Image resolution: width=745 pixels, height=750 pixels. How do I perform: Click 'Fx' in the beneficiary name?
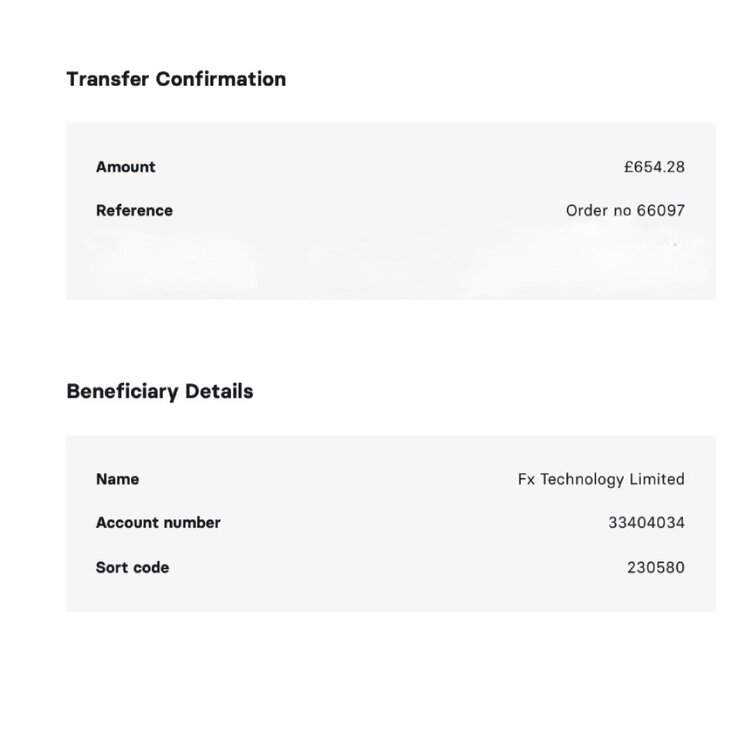tap(526, 479)
